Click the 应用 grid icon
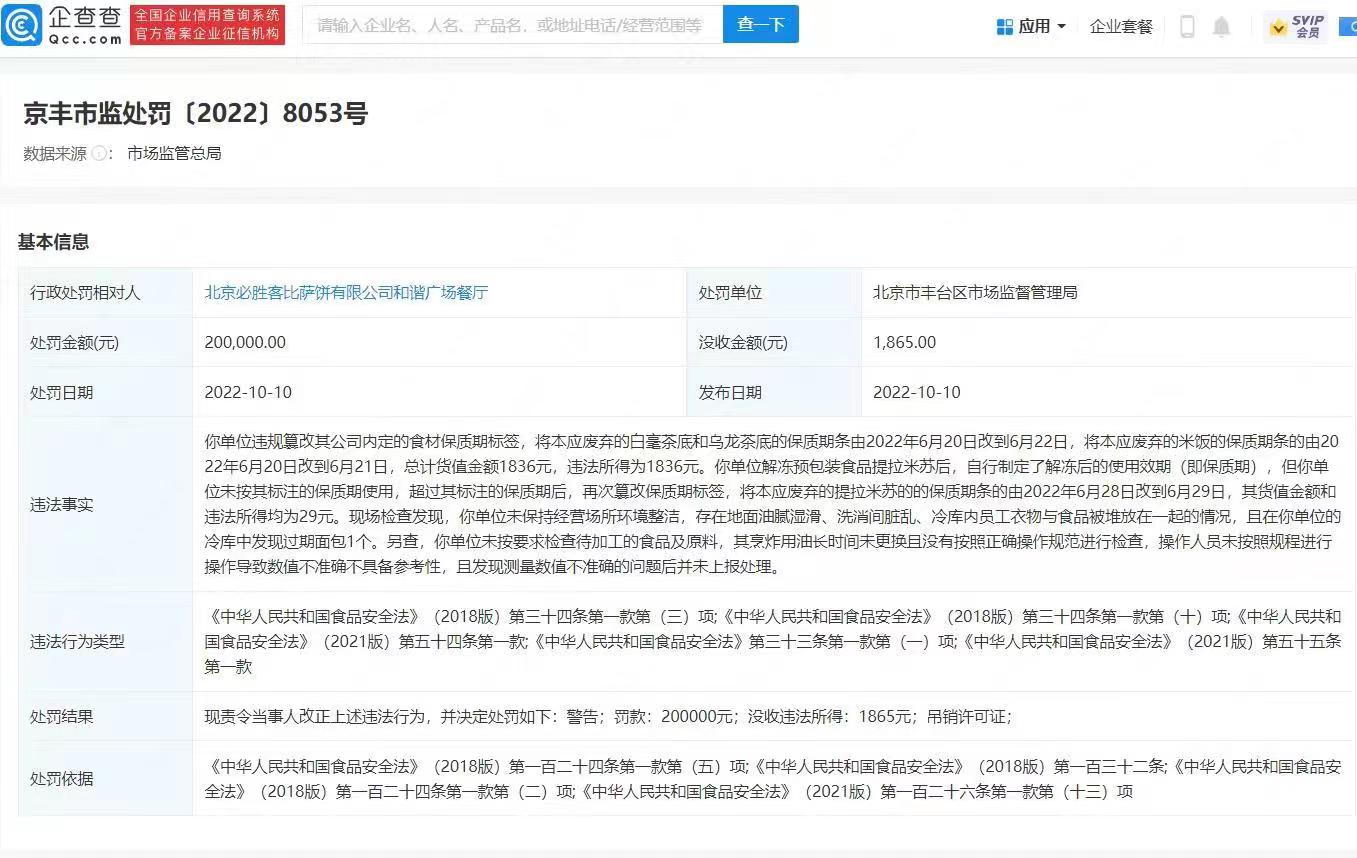The width and height of the screenshot is (1357, 858). [x=1005, y=27]
